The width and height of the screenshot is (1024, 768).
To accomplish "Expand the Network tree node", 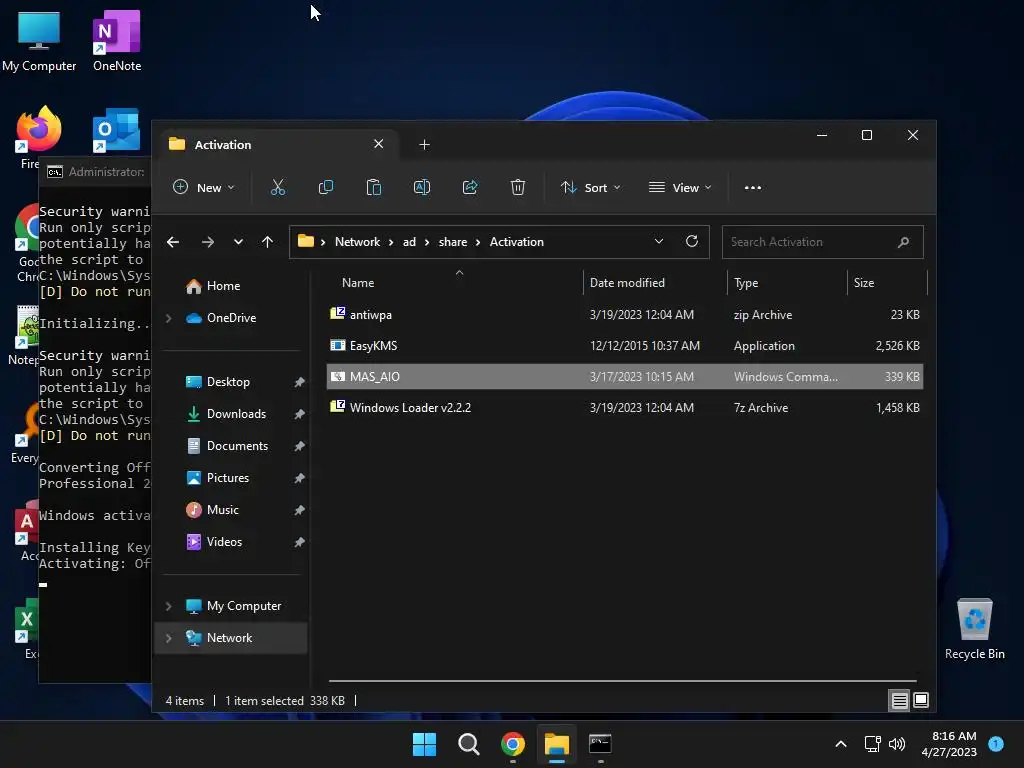I will pos(168,638).
